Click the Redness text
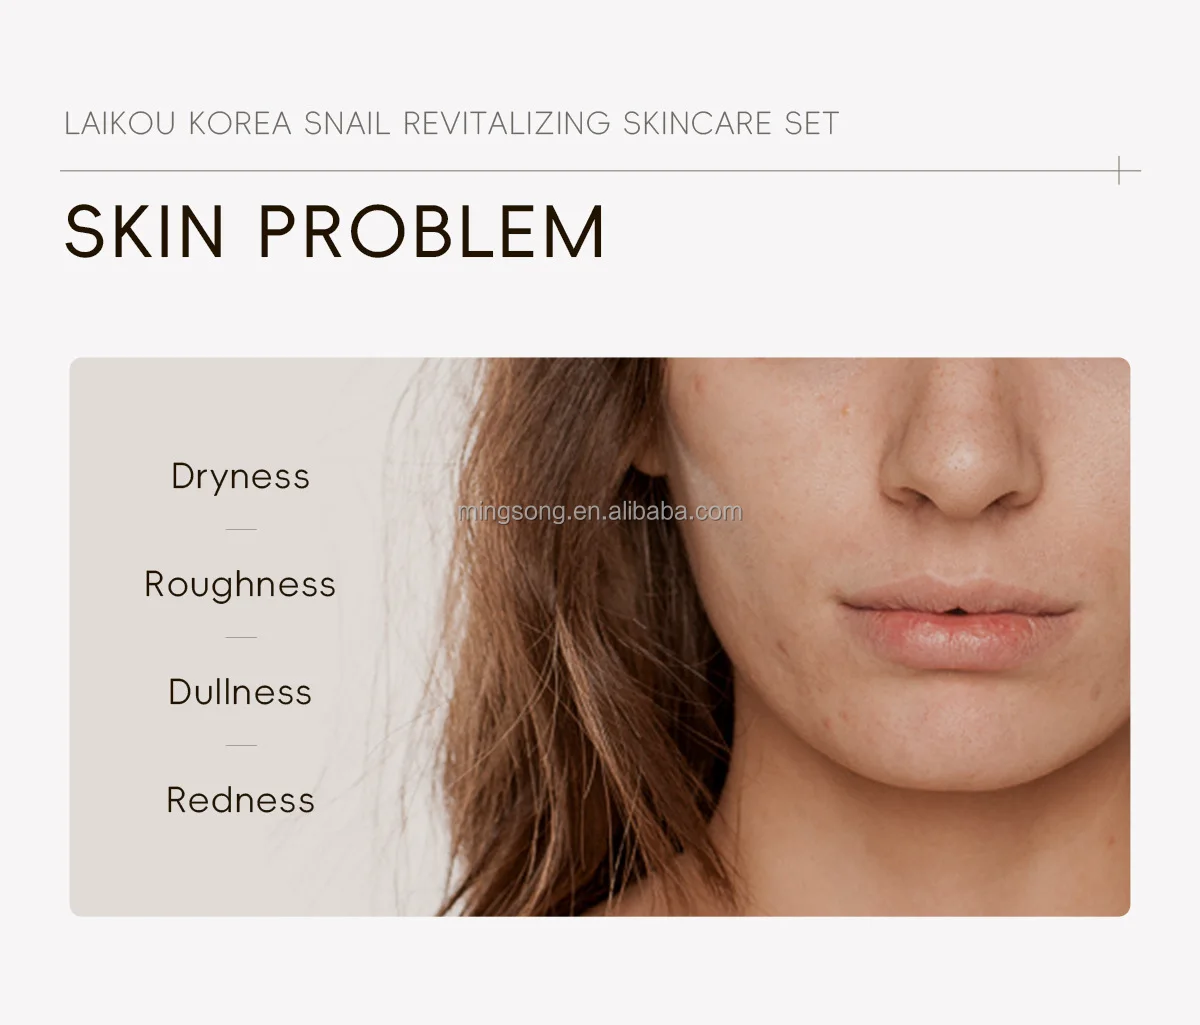The image size is (1200, 1025). pos(240,800)
